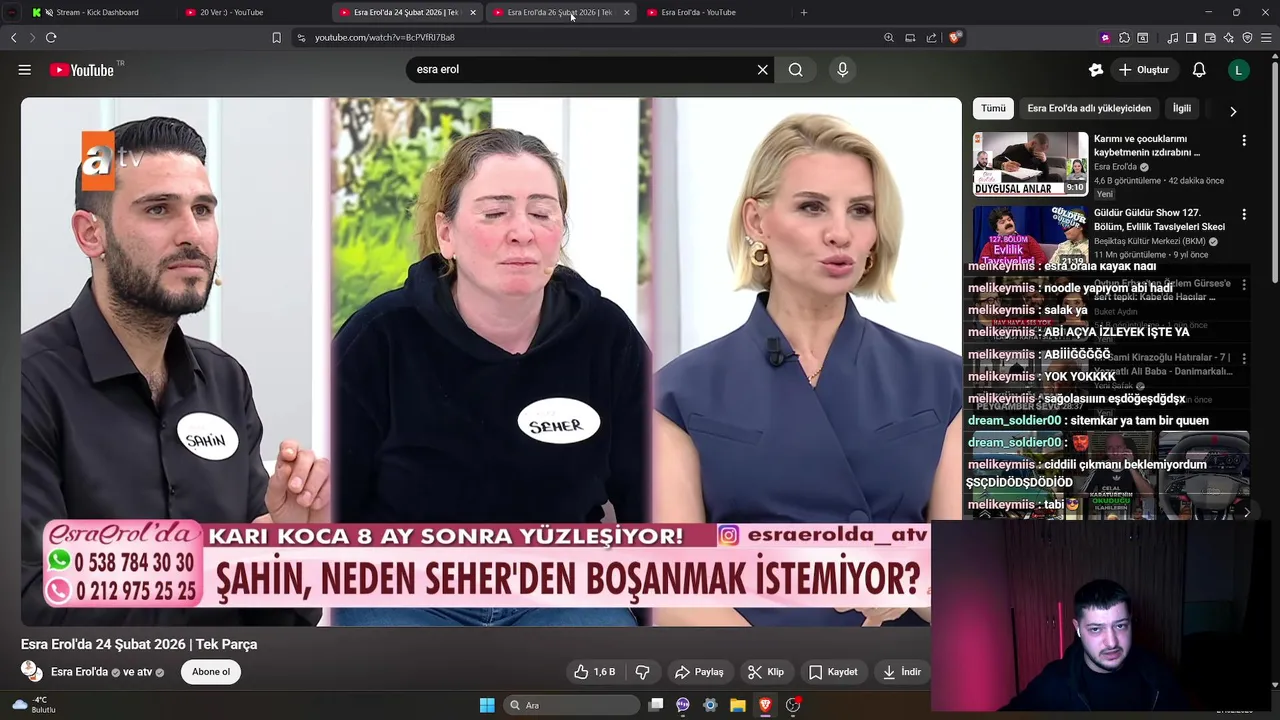Reload the current page
This screenshot has width=1280, height=720.
(x=51, y=38)
